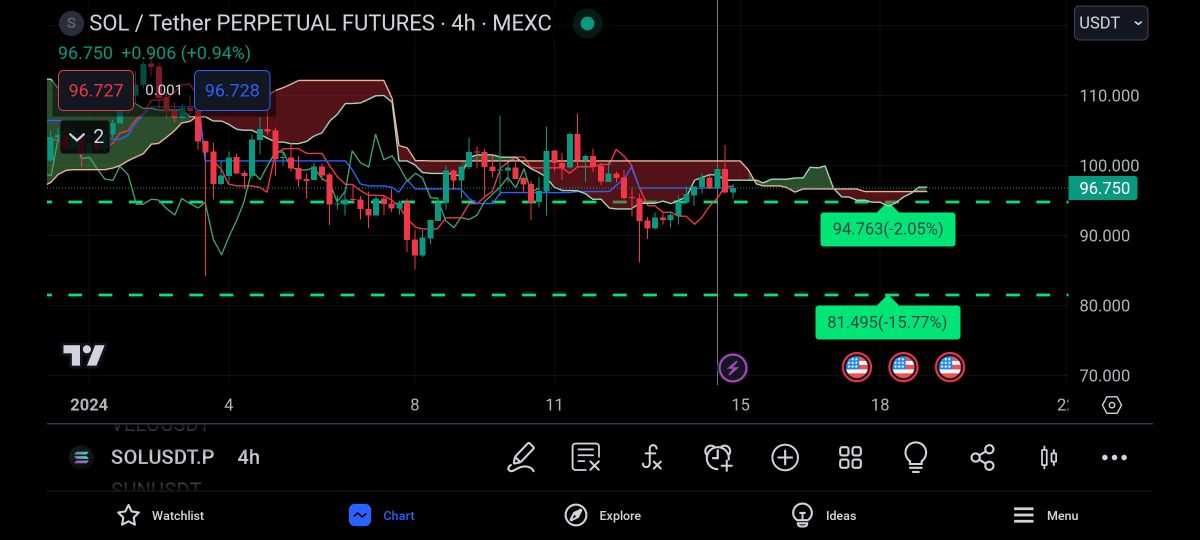
Task: Expand the collapsed indicators legend chevron
Action: tap(85, 137)
